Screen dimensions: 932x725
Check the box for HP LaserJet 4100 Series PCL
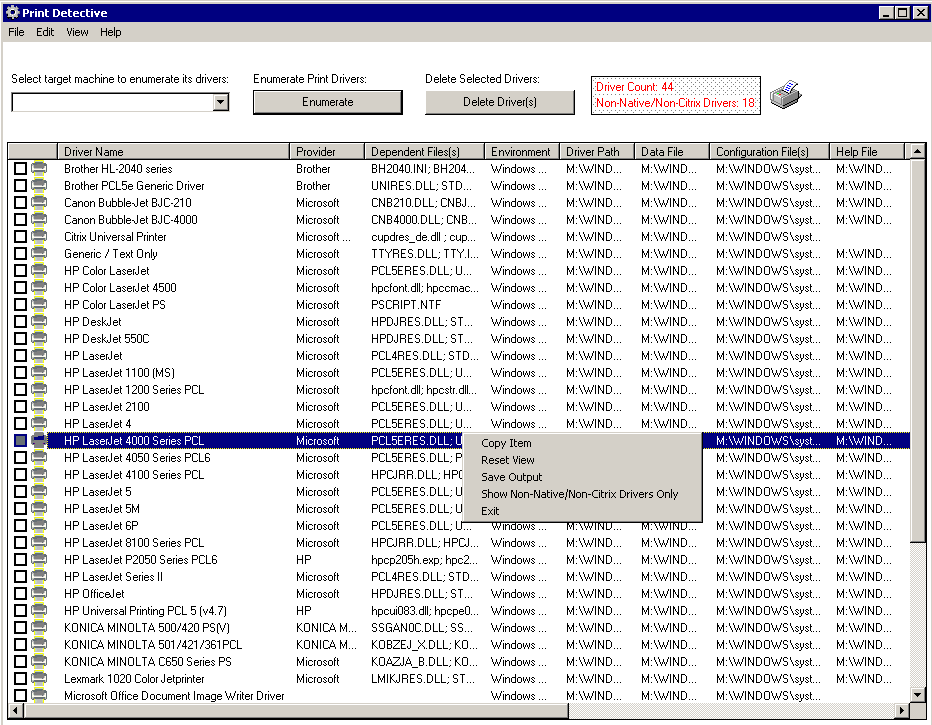pyautogui.click(x=20, y=475)
